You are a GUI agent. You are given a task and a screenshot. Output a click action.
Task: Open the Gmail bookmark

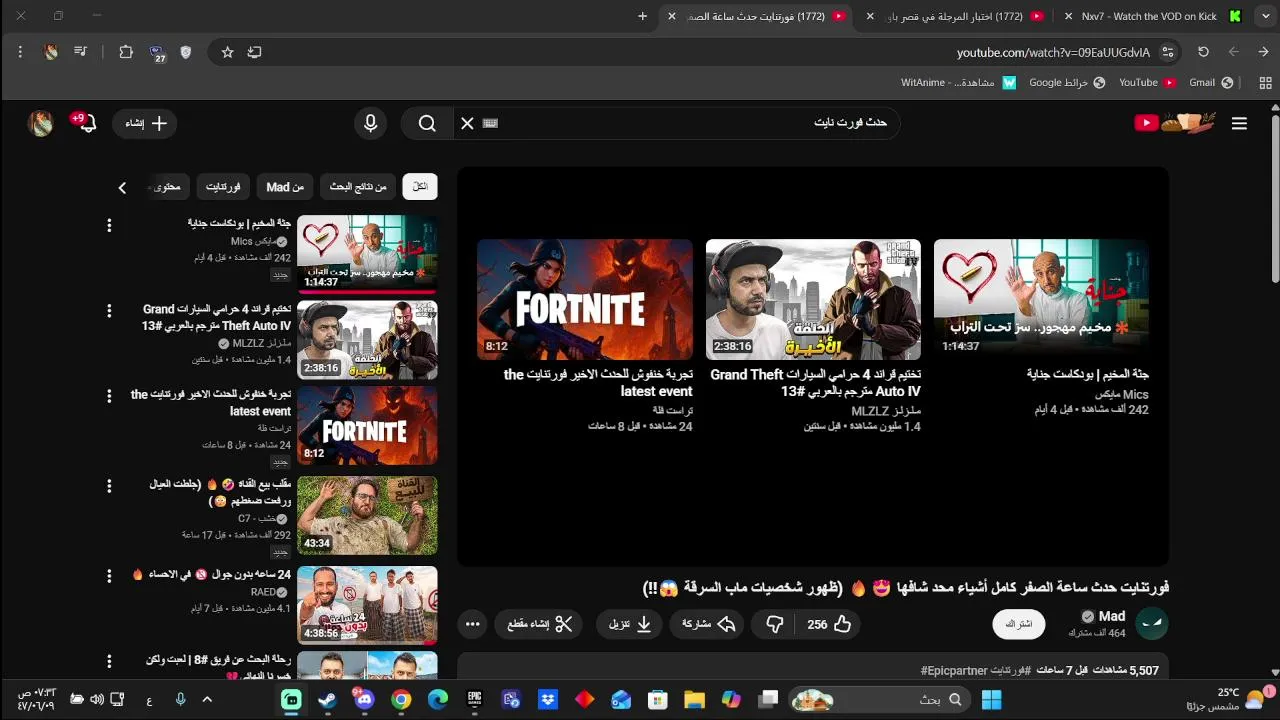pos(1211,83)
